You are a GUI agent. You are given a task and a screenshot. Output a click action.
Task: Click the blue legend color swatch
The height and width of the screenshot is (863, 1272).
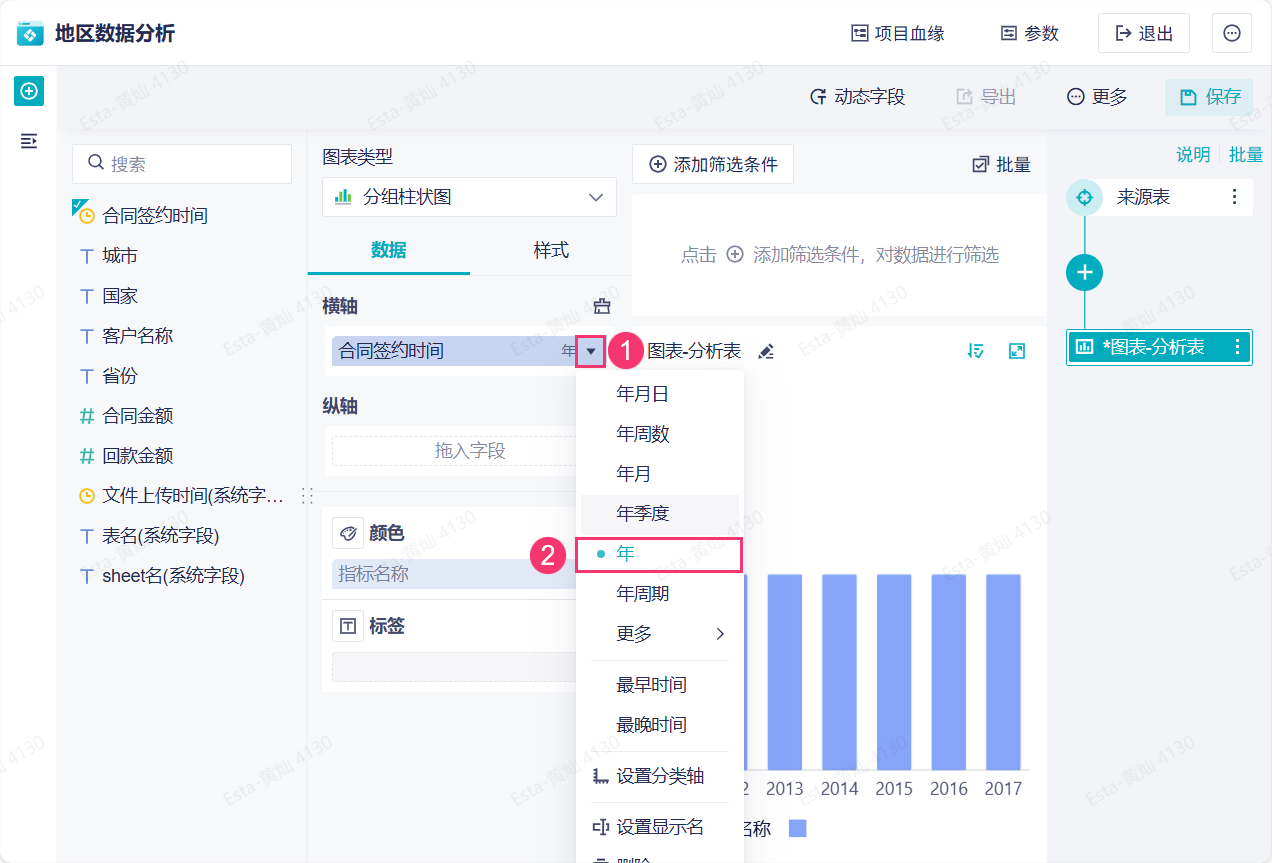(797, 828)
